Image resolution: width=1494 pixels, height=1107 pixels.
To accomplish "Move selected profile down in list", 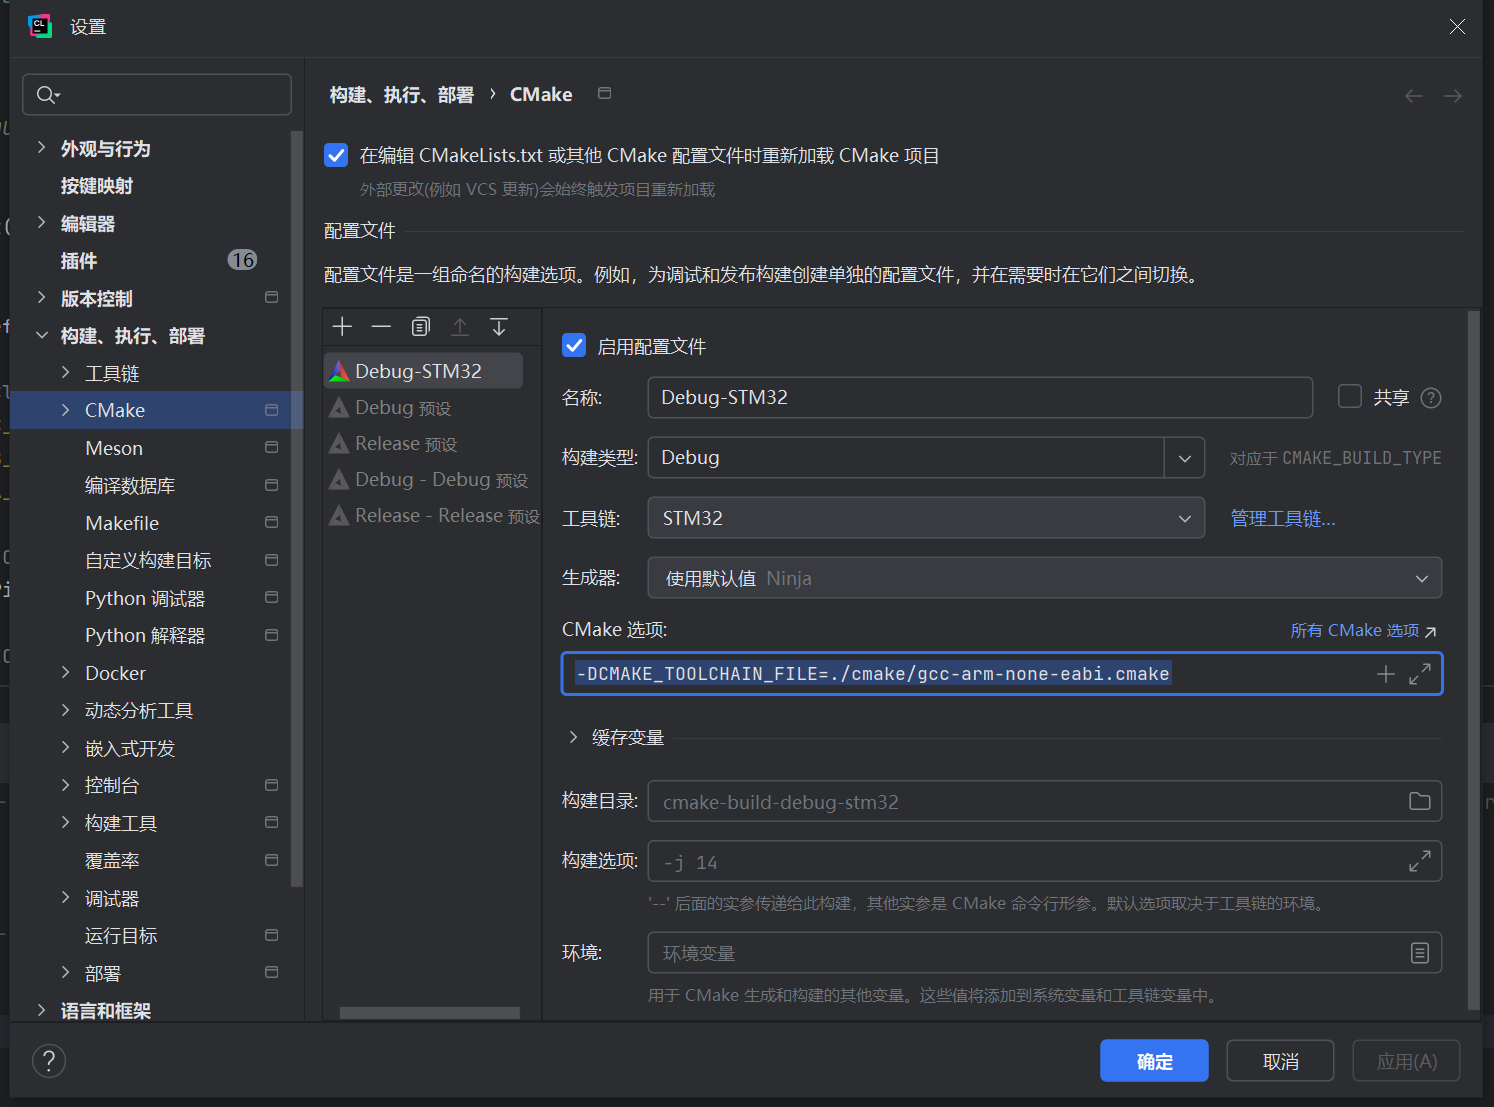I will coord(499,327).
